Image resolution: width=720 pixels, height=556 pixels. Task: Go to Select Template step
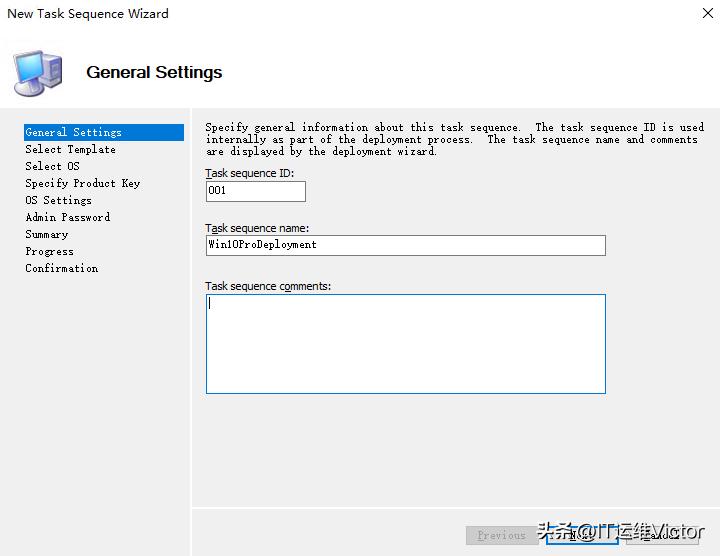click(x=70, y=149)
